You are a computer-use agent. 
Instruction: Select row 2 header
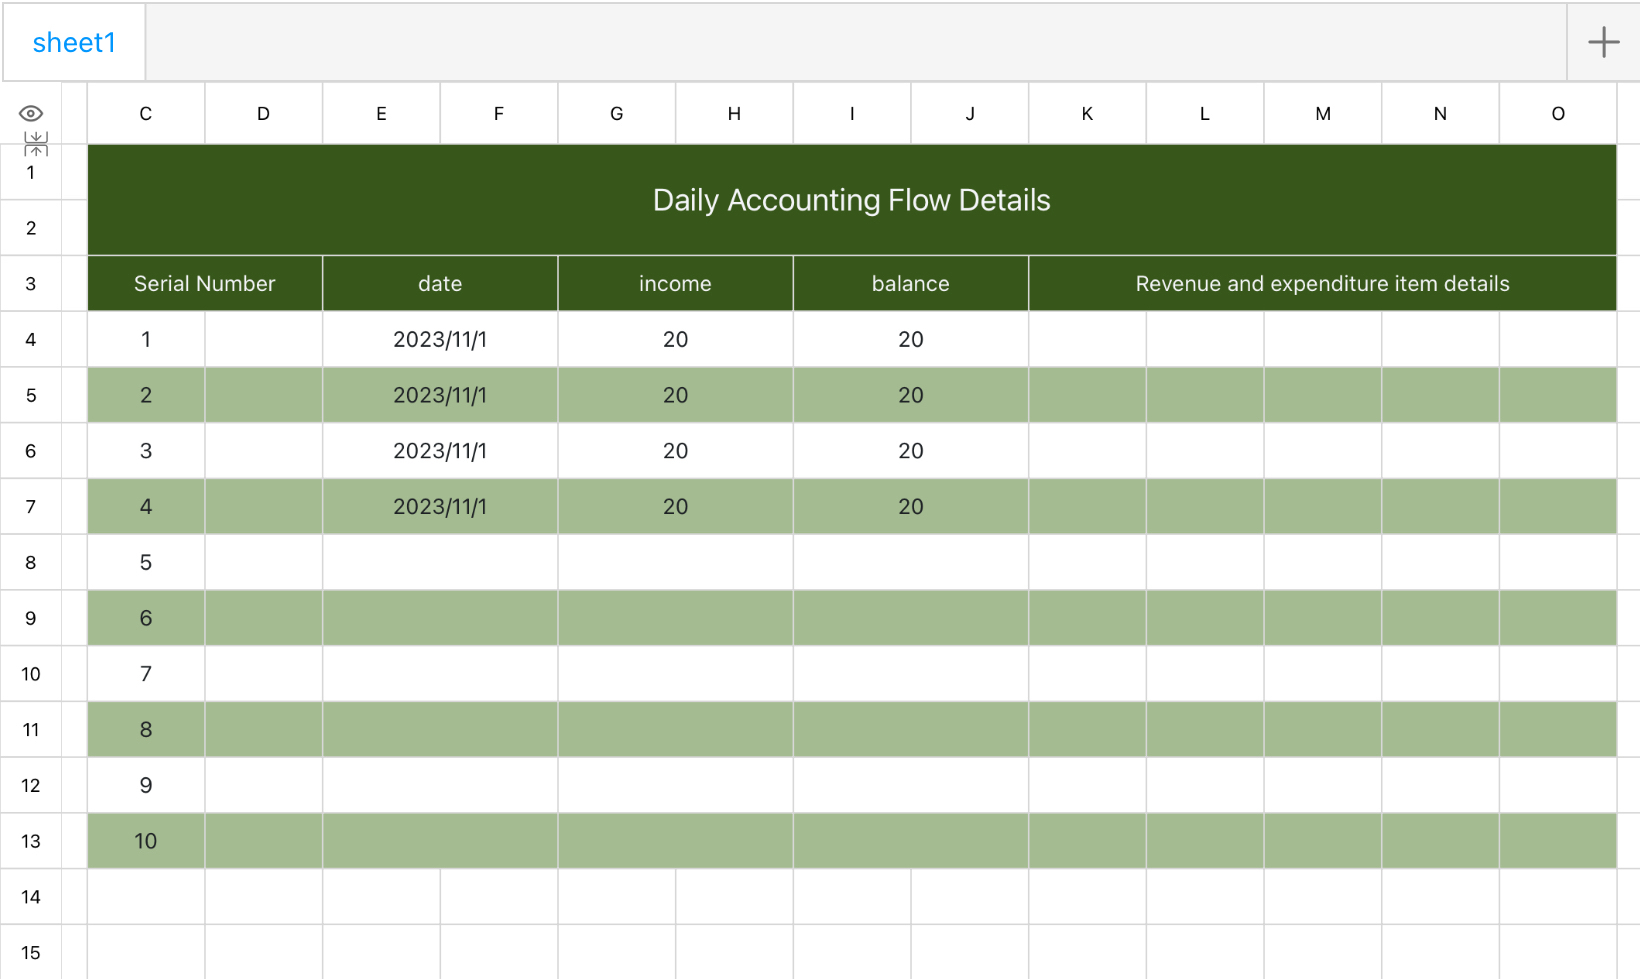31,228
